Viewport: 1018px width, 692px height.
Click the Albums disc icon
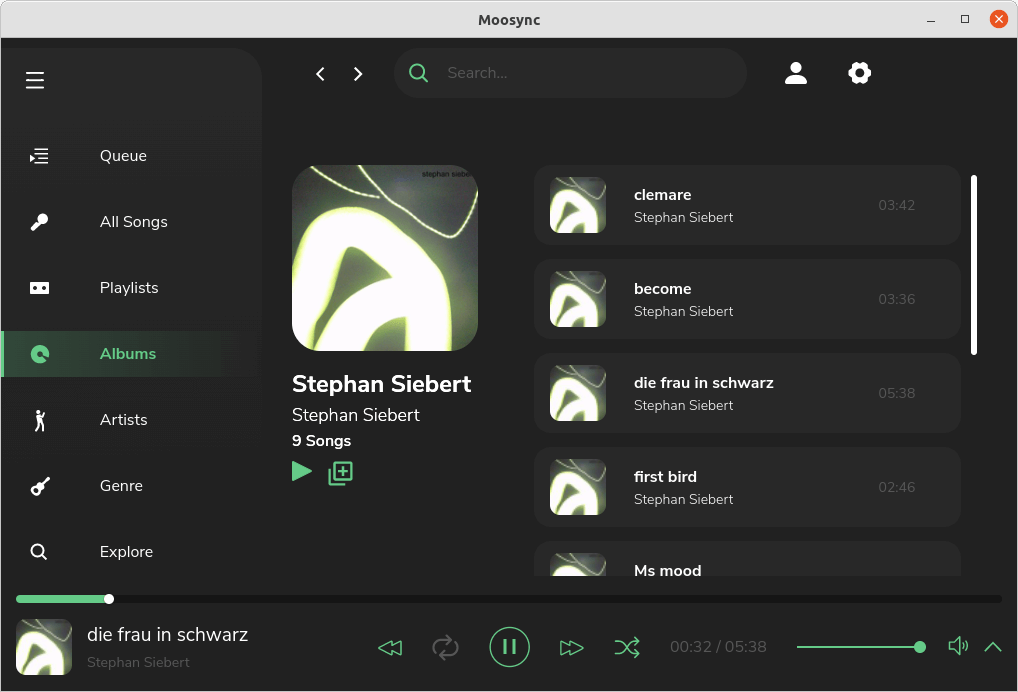pos(40,354)
